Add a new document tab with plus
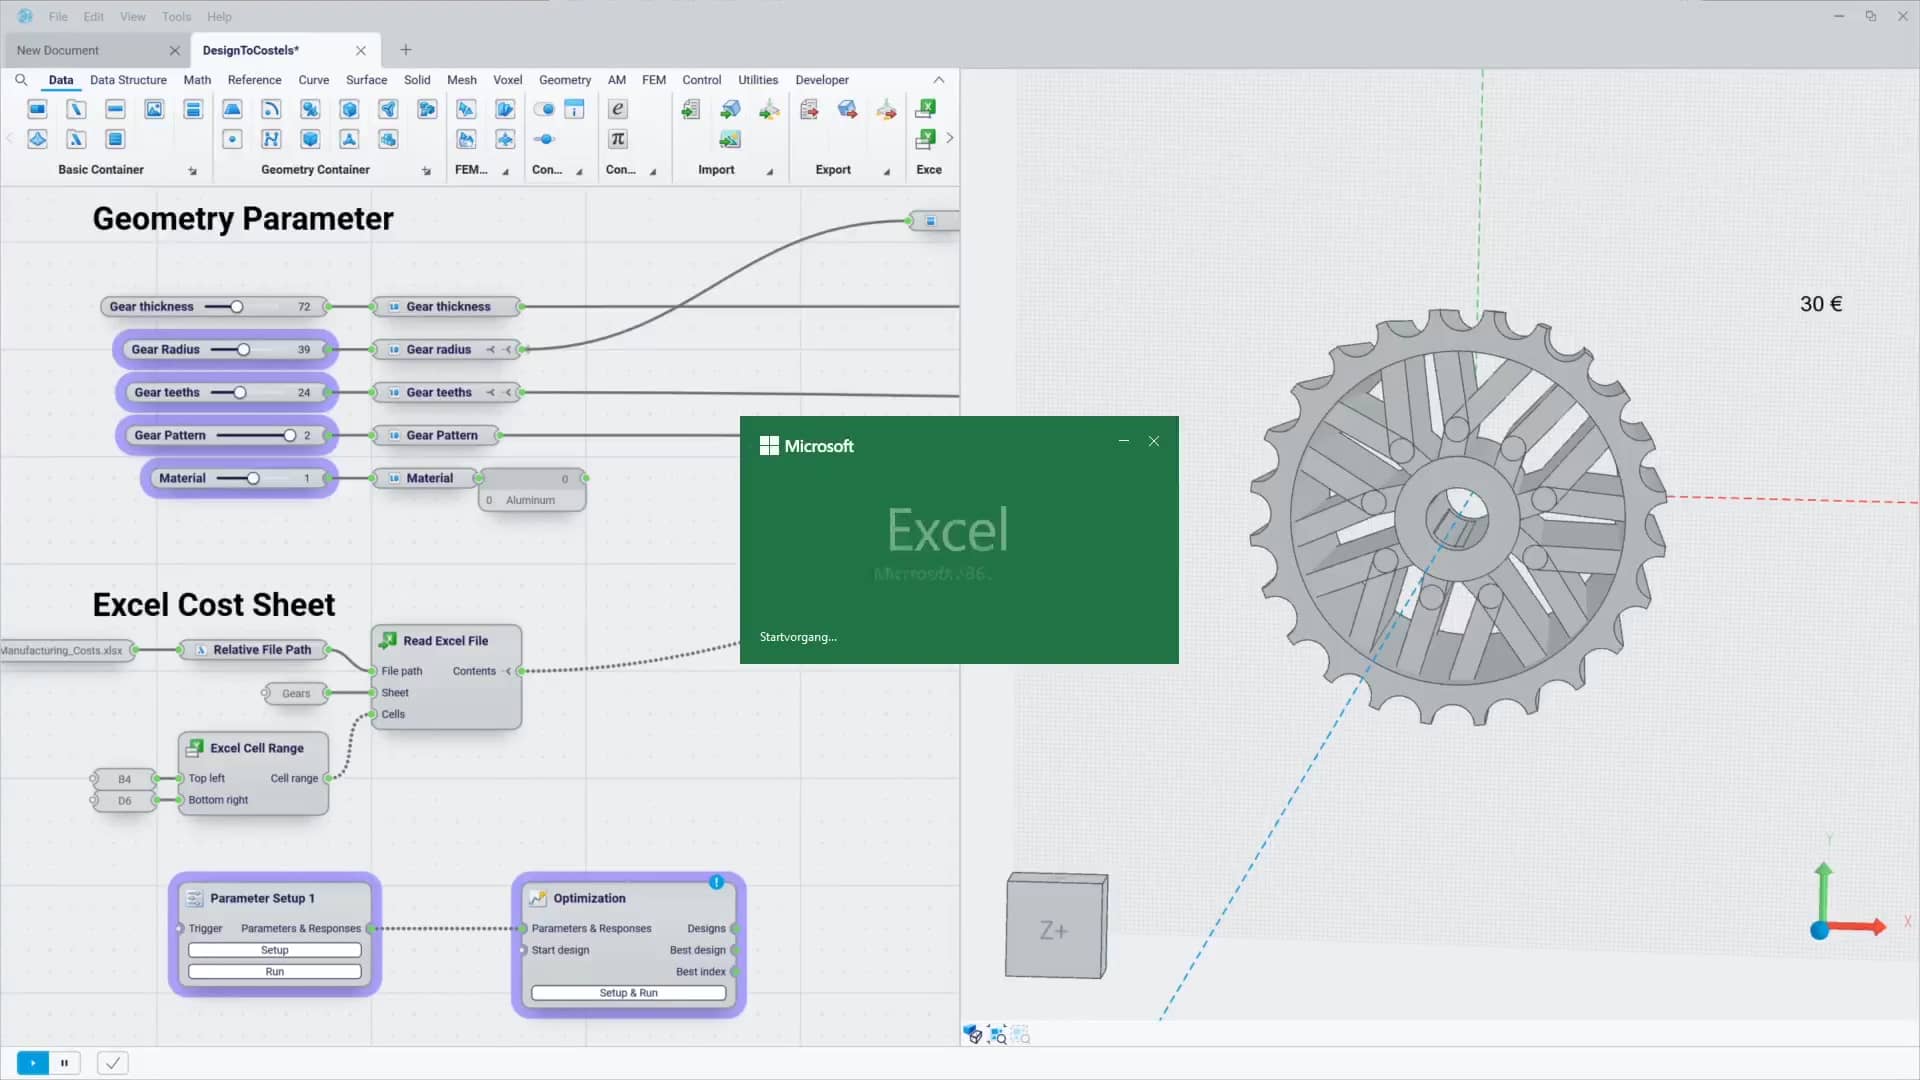1920x1080 pixels. tap(406, 50)
